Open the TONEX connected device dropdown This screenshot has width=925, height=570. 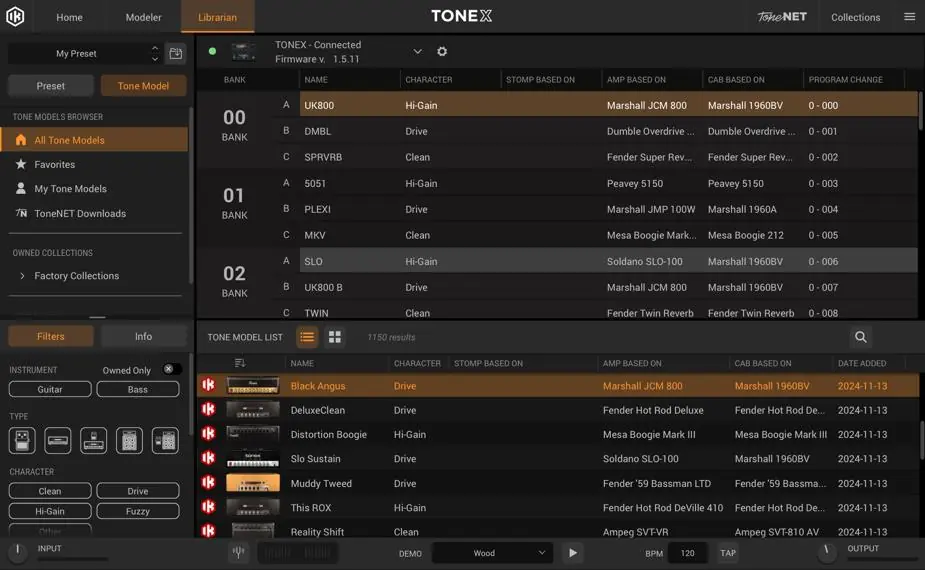pos(417,51)
